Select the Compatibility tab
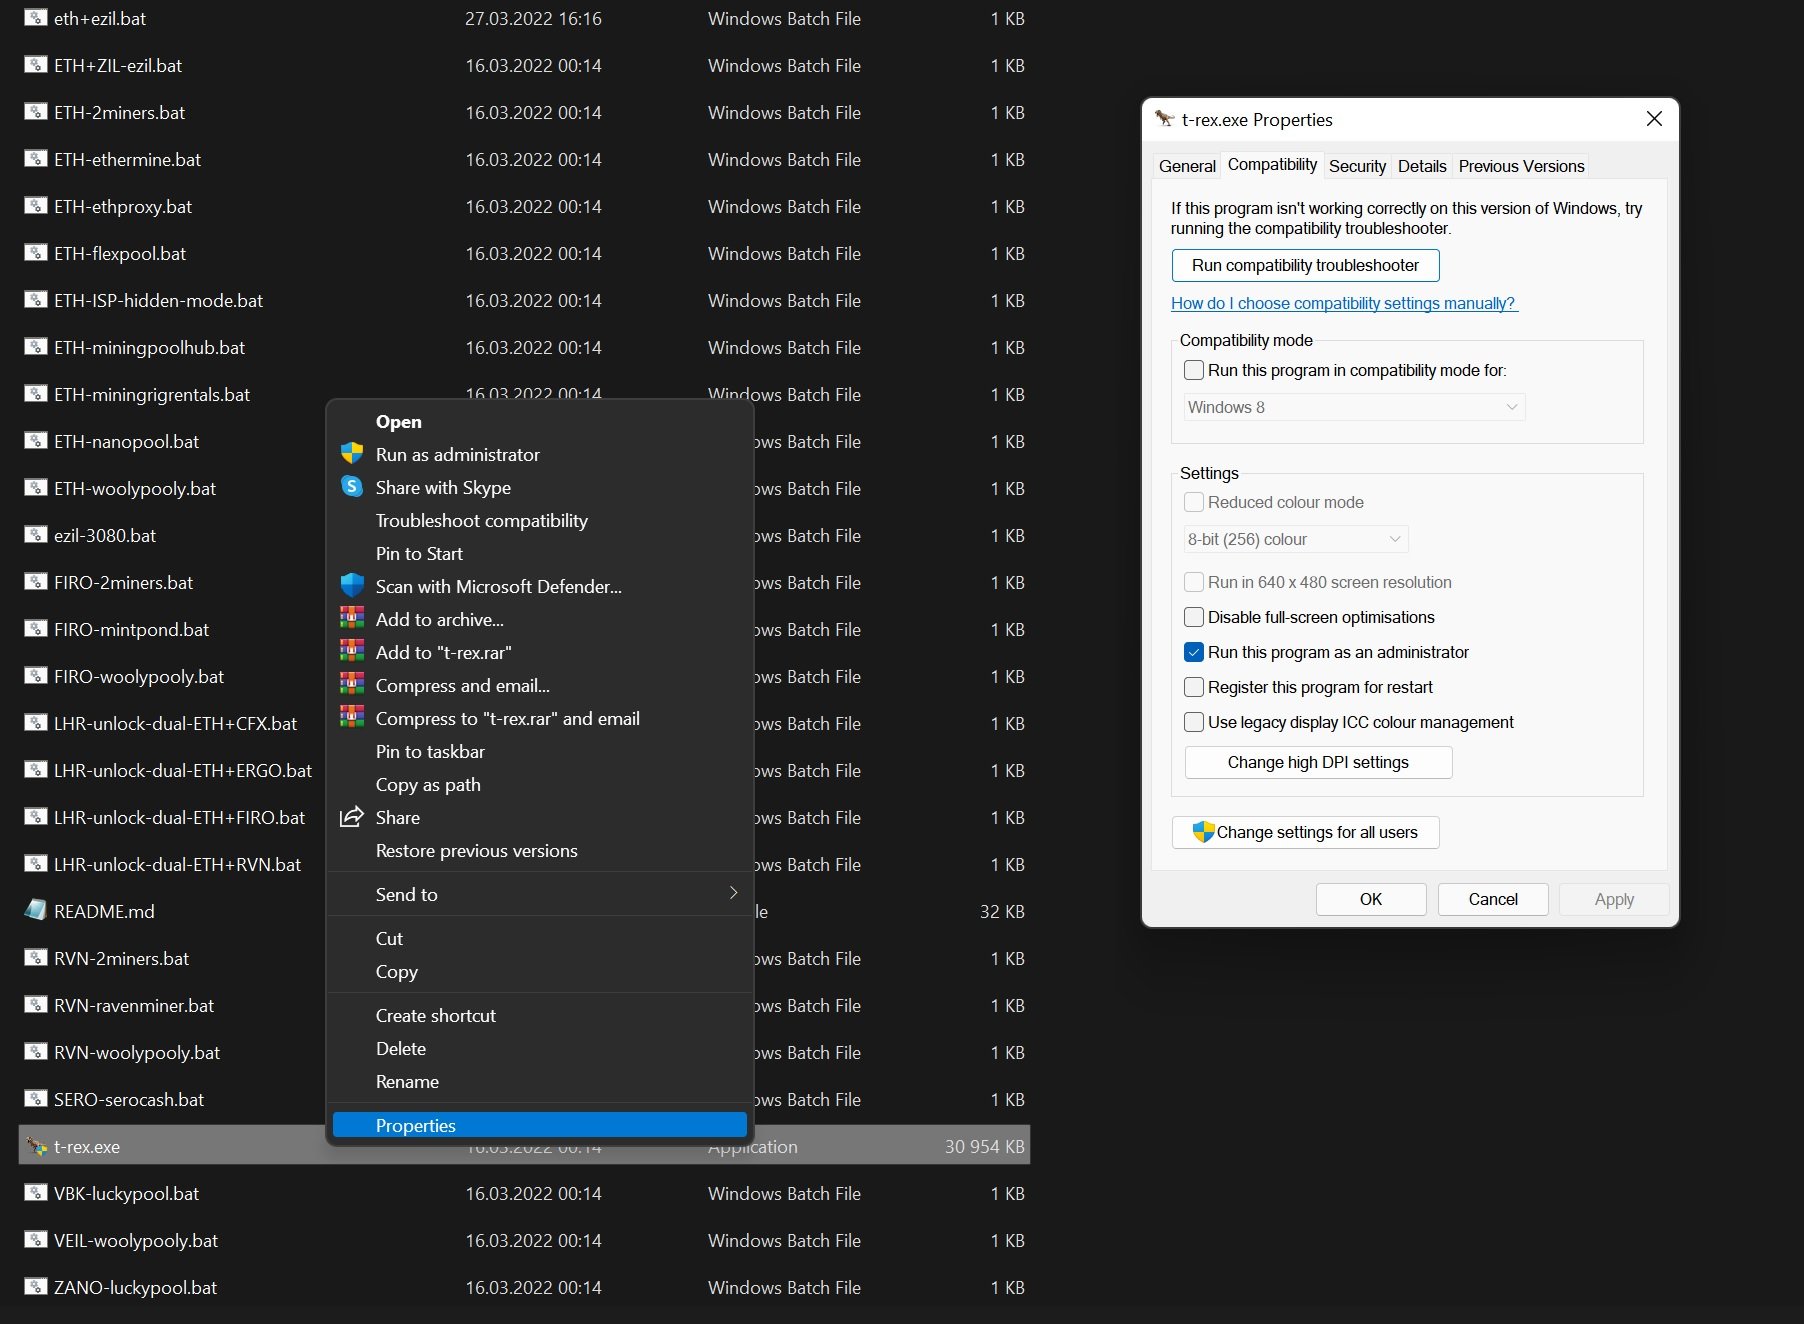 pyautogui.click(x=1272, y=165)
